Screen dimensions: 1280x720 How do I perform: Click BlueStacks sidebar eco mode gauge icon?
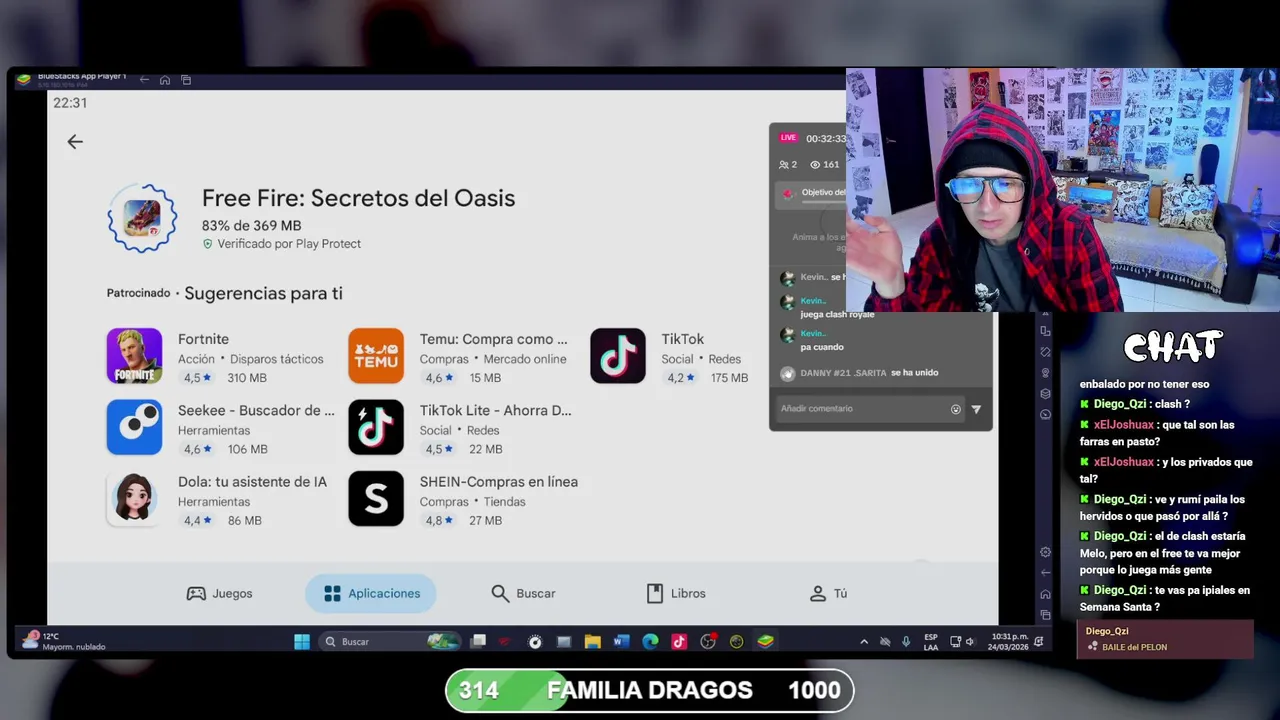pyautogui.click(x=1045, y=414)
